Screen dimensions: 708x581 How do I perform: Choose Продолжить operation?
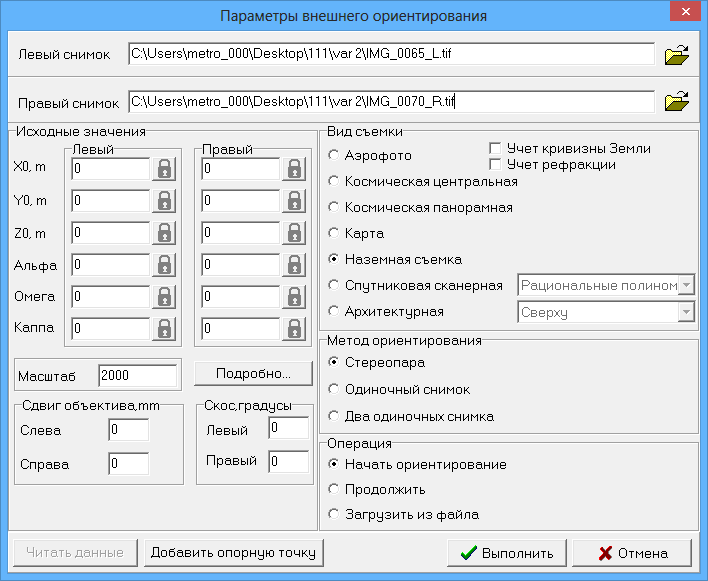(x=334, y=489)
